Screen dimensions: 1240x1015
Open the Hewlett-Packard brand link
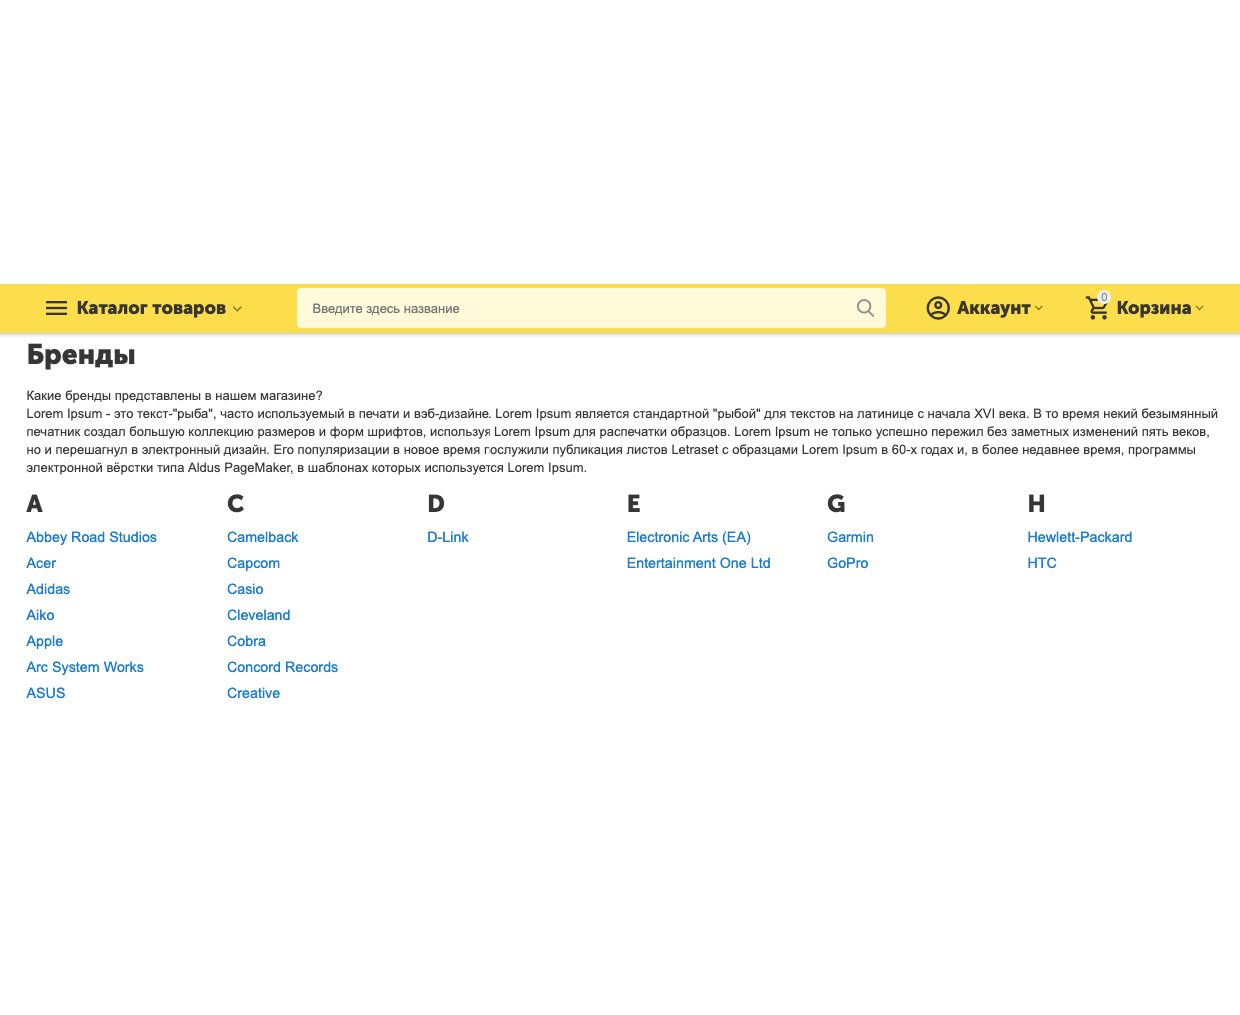1079,537
